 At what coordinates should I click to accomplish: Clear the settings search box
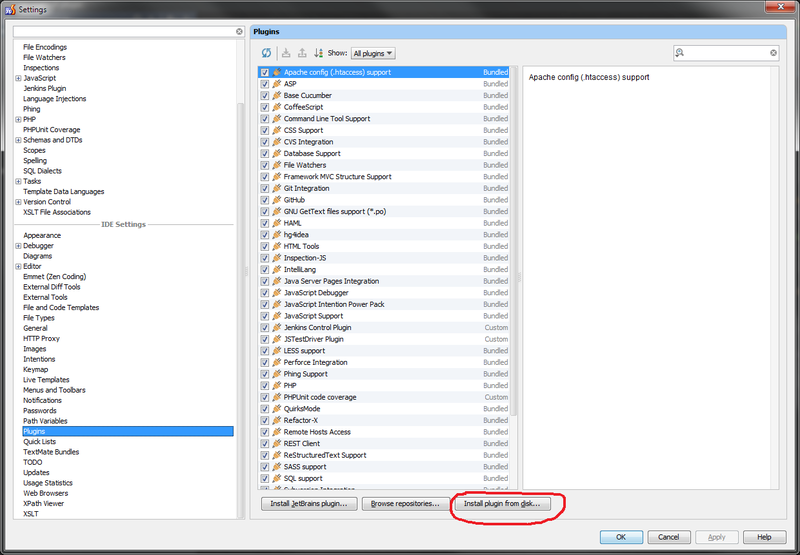[x=239, y=32]
